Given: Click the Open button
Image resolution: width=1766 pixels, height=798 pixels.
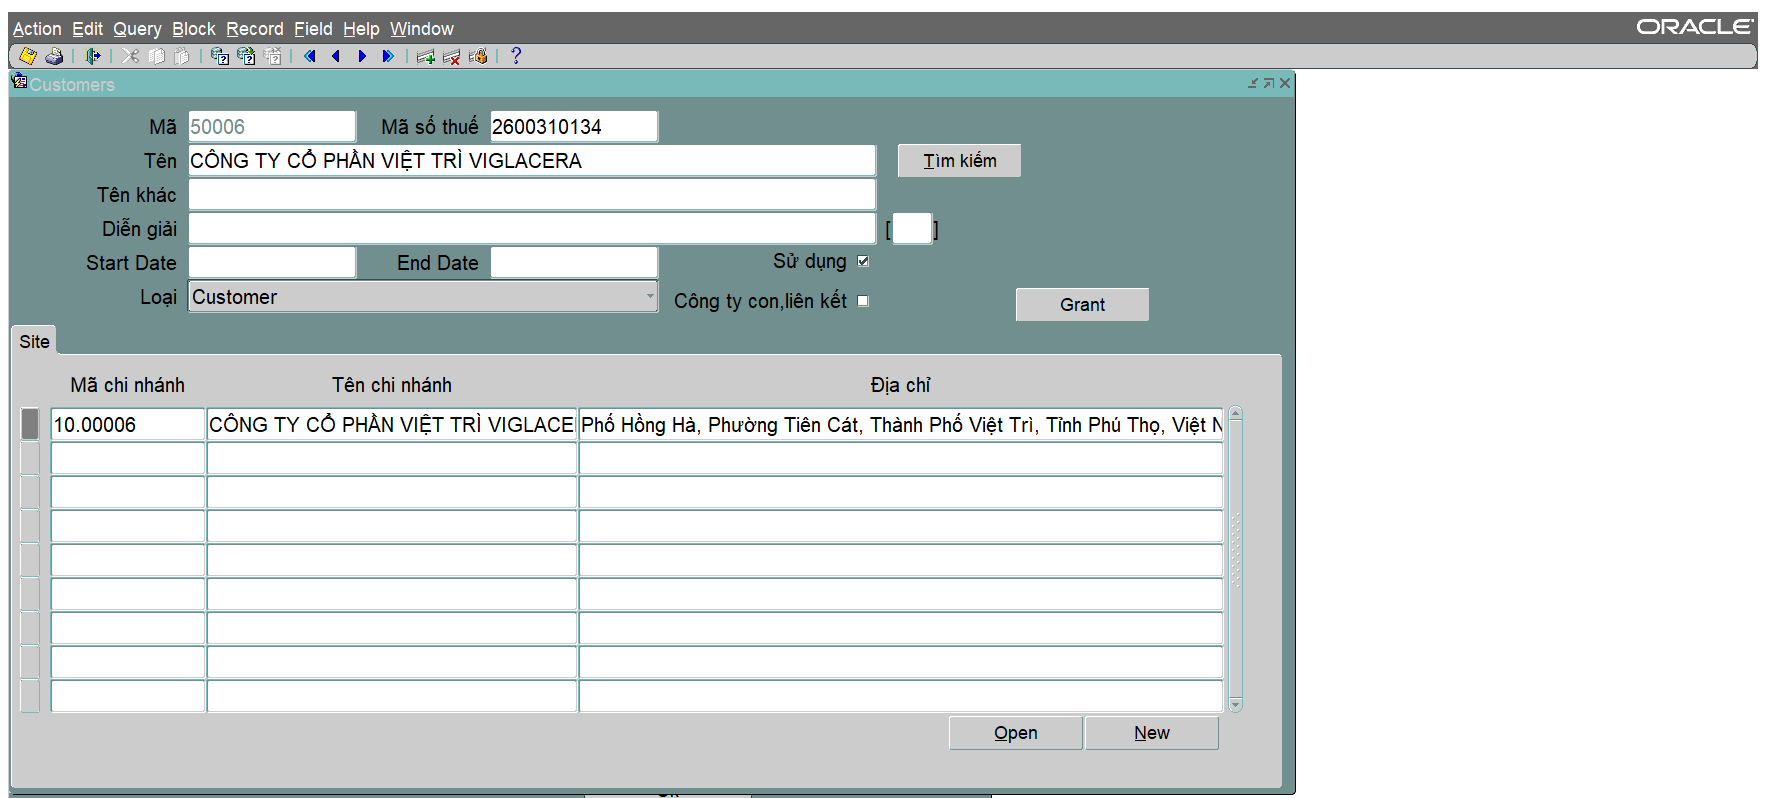Looking at the screenshot, I should click(1016, 733).
